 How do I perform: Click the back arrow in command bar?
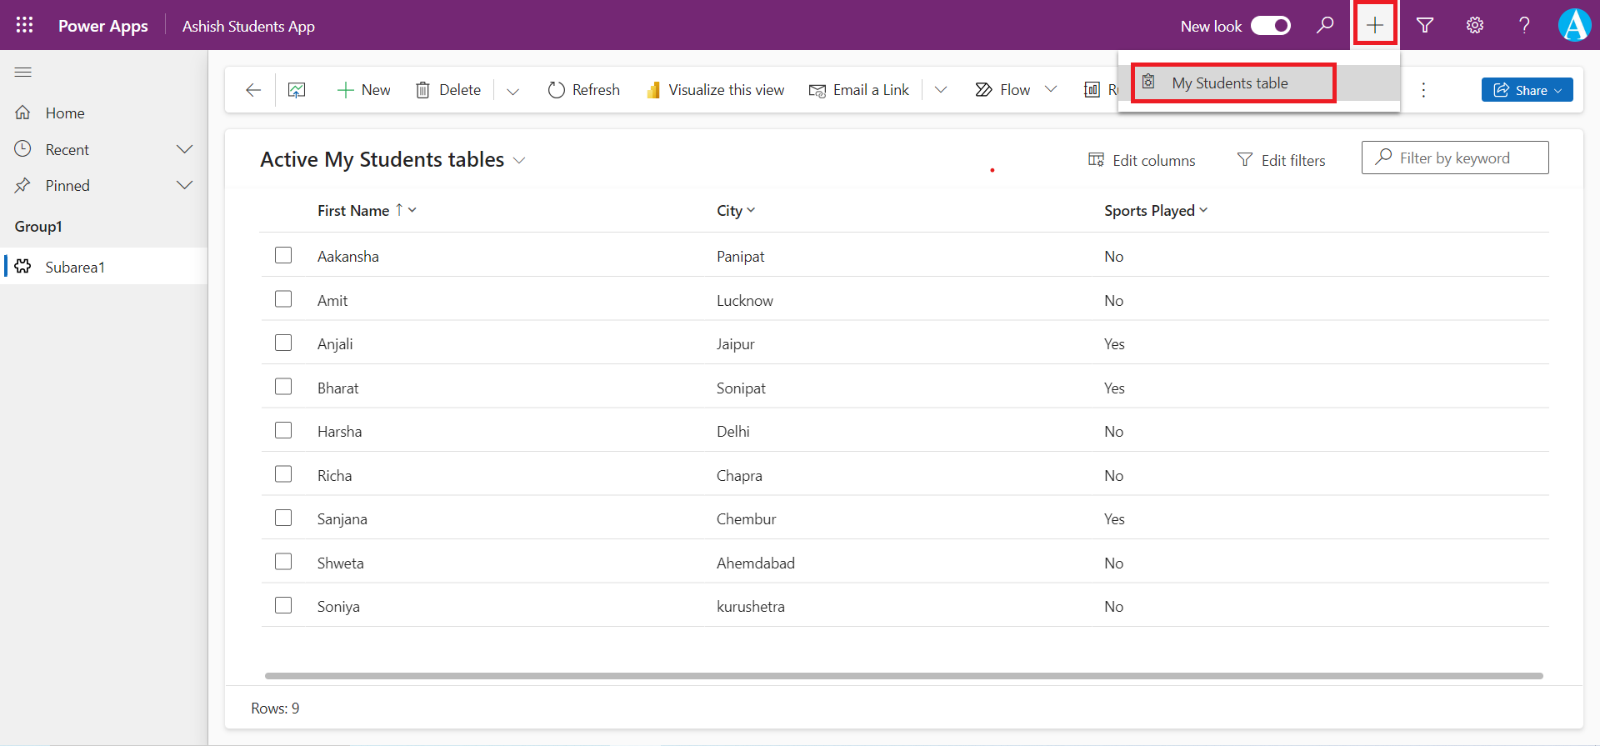(253, 90)
